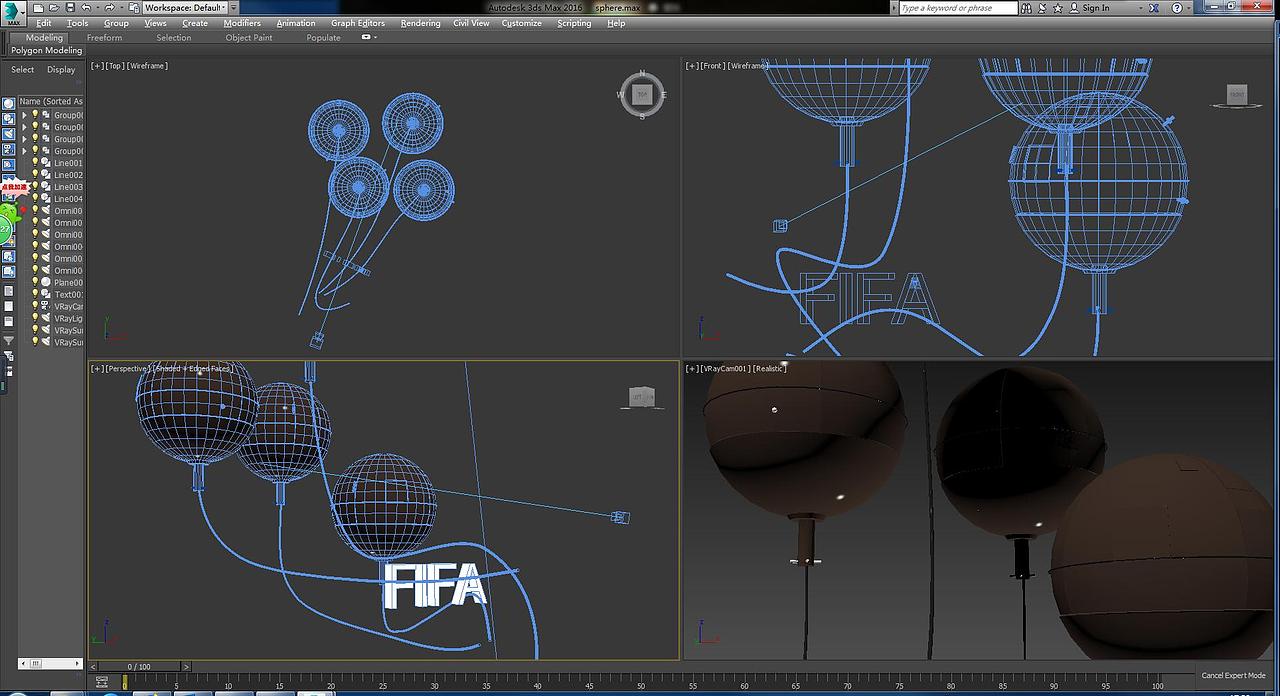Toggle the Display Cameras filter icon, fourth in the column
The image size is (1280, 696).
[x=8, y=149]
